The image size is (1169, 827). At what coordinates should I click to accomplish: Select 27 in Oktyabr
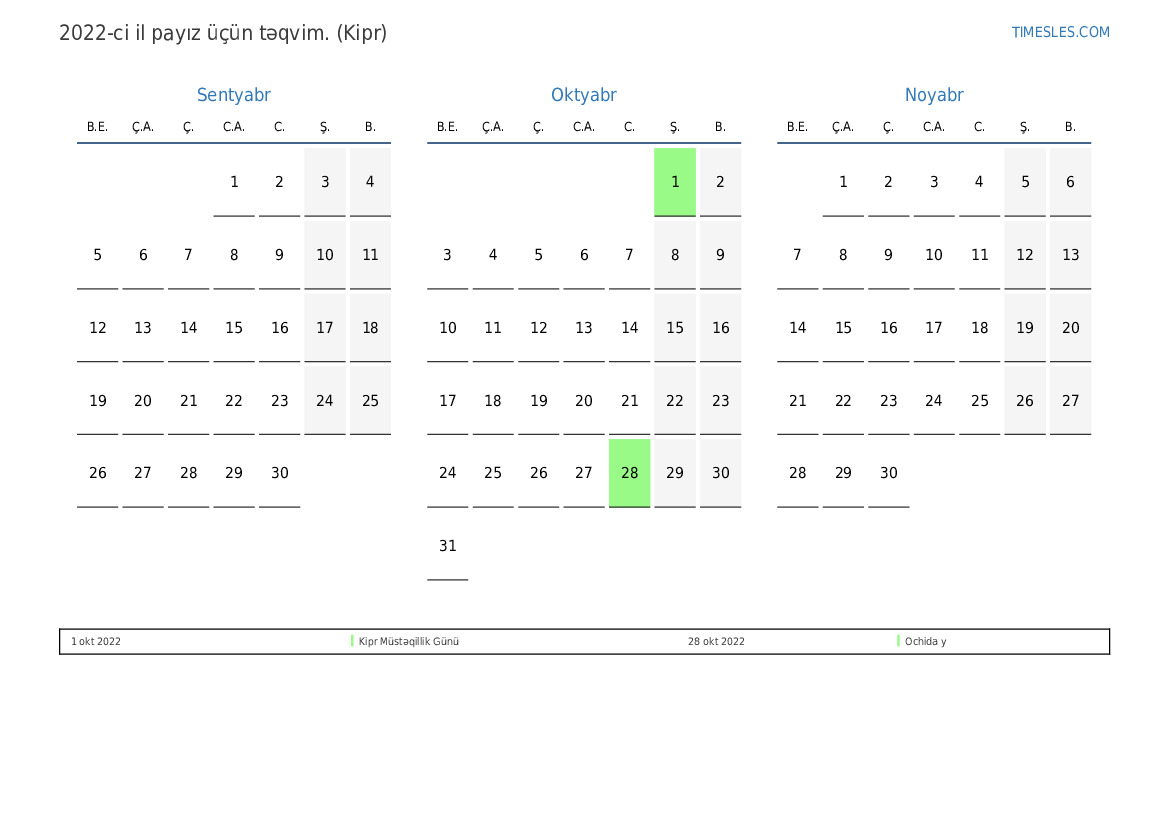[x=584, y=473]
